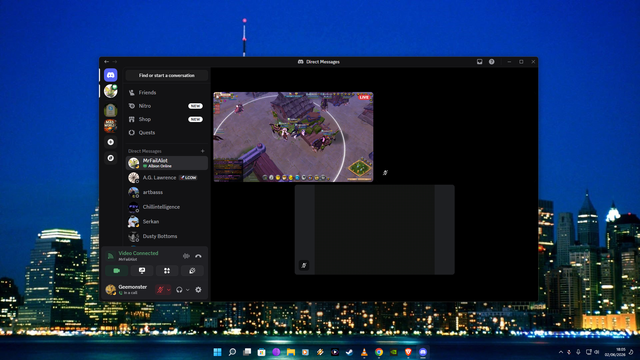Click the Video Connected status text
This screenshot has height=360, width=640.
[x=138, y=253]
